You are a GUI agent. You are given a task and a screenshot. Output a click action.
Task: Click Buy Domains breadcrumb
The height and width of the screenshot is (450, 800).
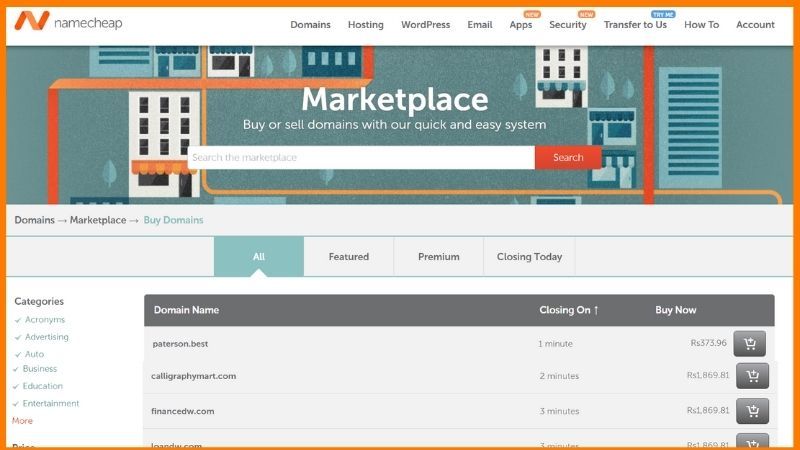[x=173, y=220]
